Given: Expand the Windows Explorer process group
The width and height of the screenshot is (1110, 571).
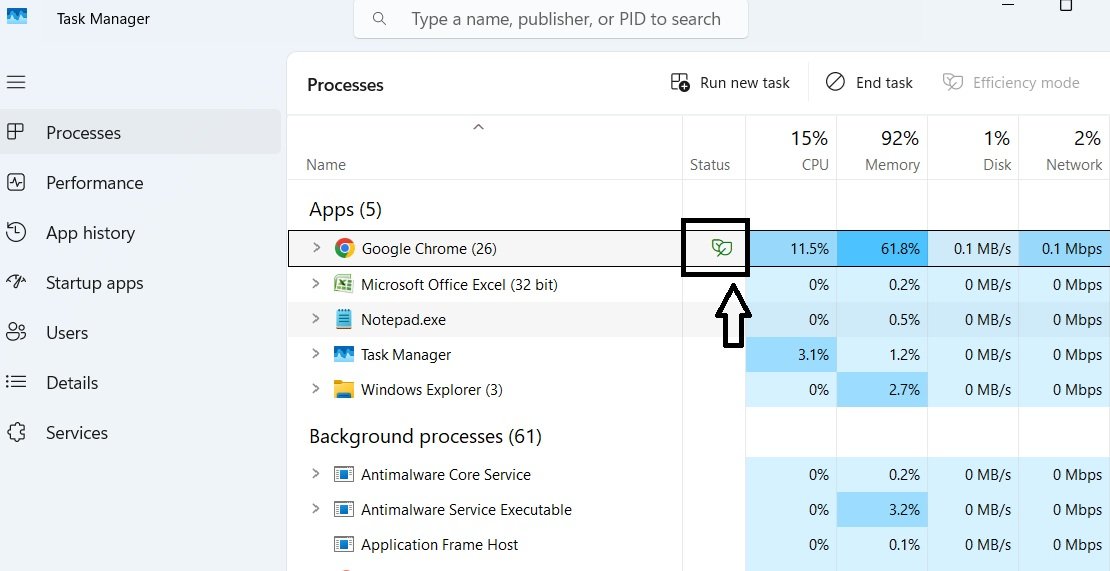Looking at the screenshot, I should (316, 388).
